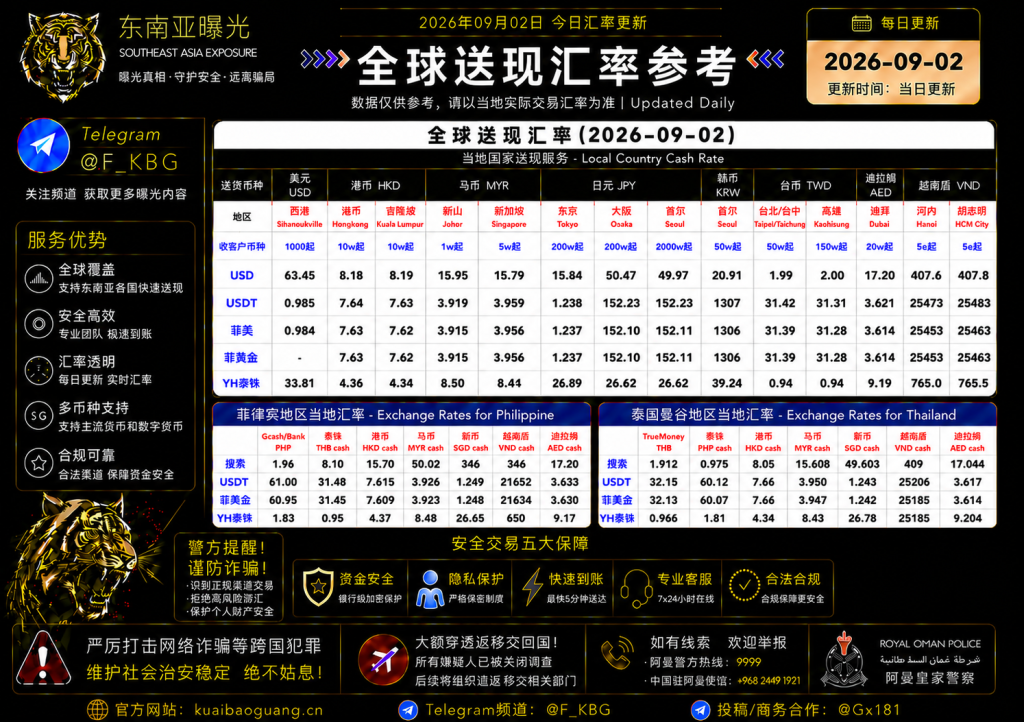This screenshot has width=1024, height=722.
Task: Click the calendar icon beside 每日更新
Action: 861,24
